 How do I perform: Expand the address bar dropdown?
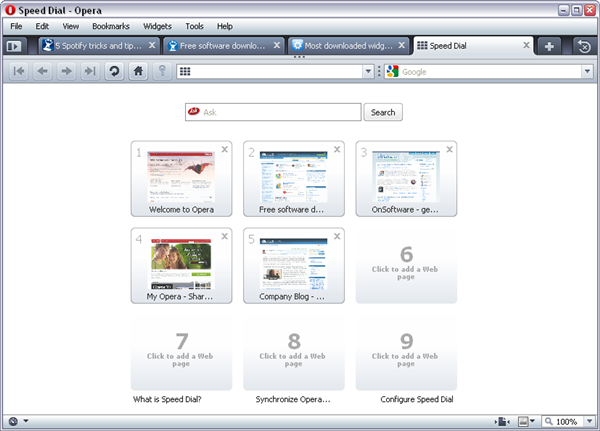[368, 72]
